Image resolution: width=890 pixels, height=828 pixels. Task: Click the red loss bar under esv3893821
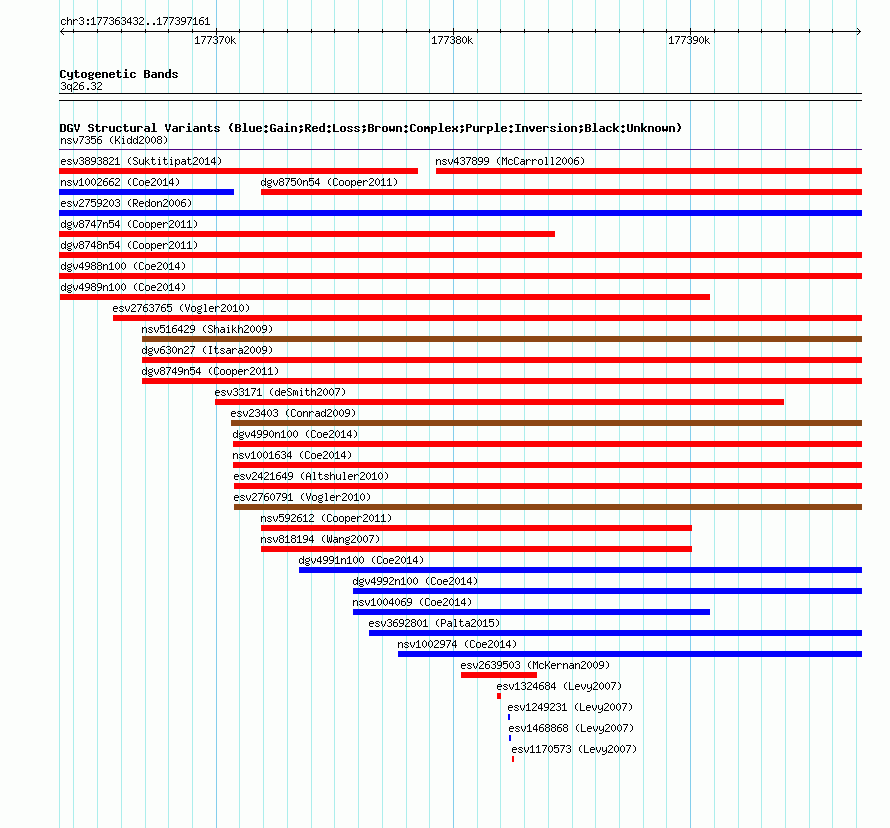[238, 171]
